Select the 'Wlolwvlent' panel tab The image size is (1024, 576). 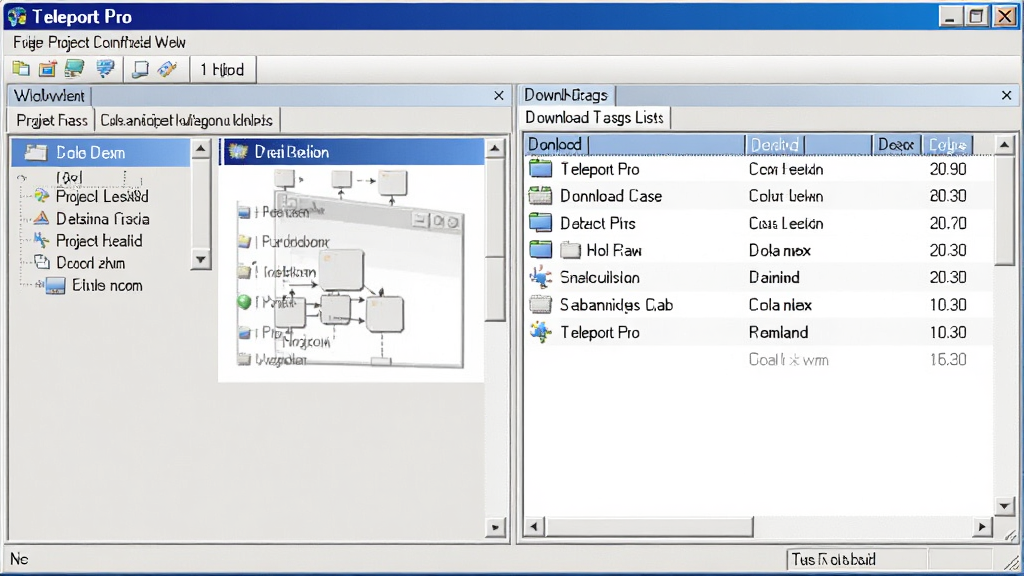coord(49,96)
